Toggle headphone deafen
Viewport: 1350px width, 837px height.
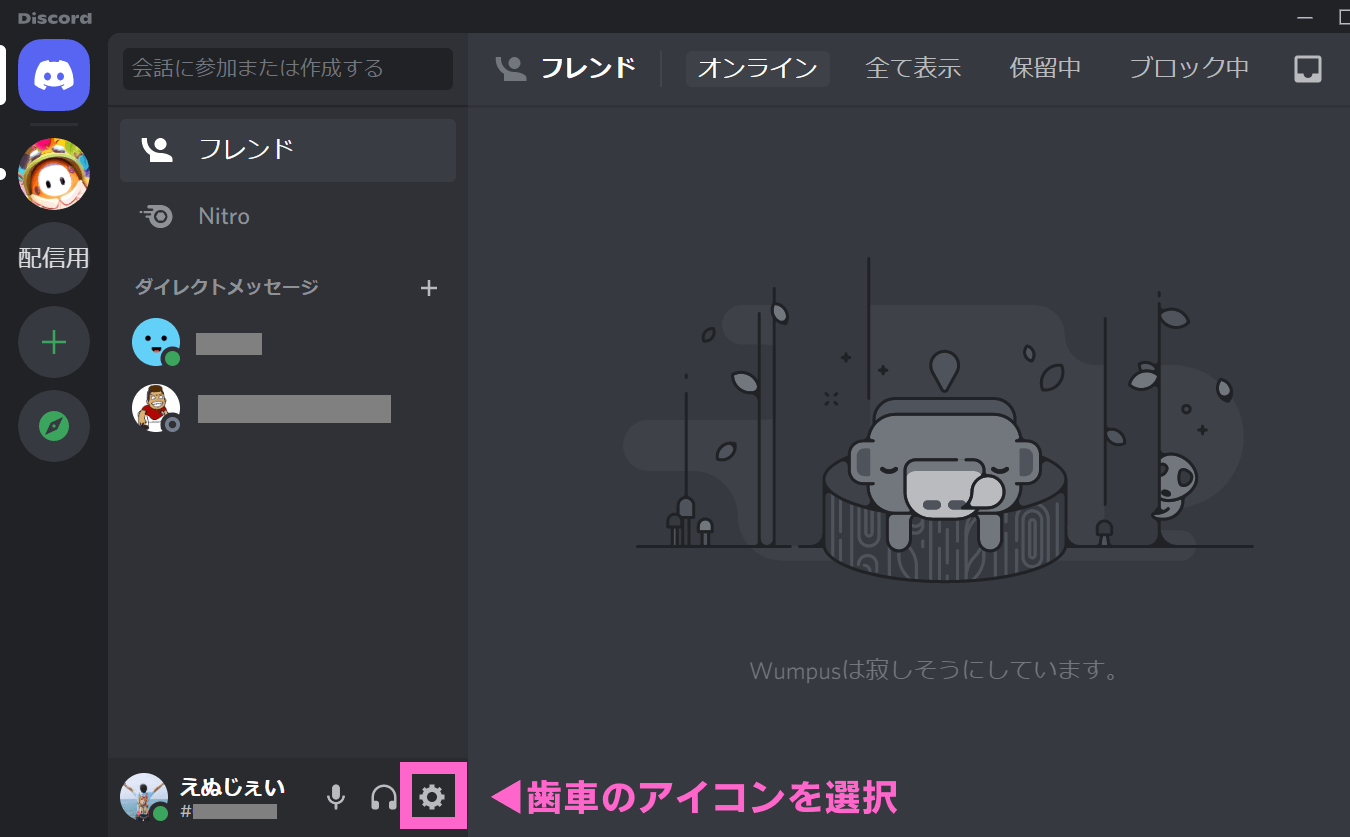(384, 797)
